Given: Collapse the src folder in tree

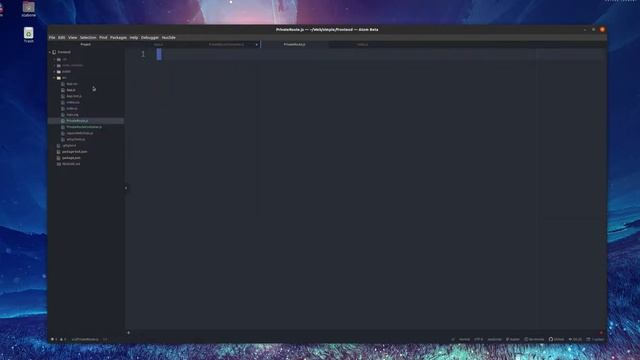Looking at the screenshot, I should [x=64, y=78].
